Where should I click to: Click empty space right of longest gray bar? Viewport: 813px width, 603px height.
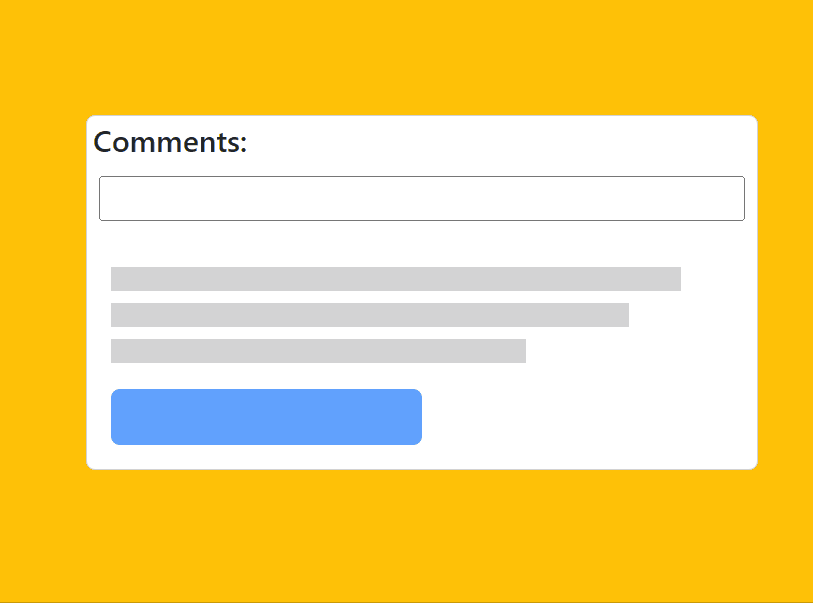click(x=719, y=279)
